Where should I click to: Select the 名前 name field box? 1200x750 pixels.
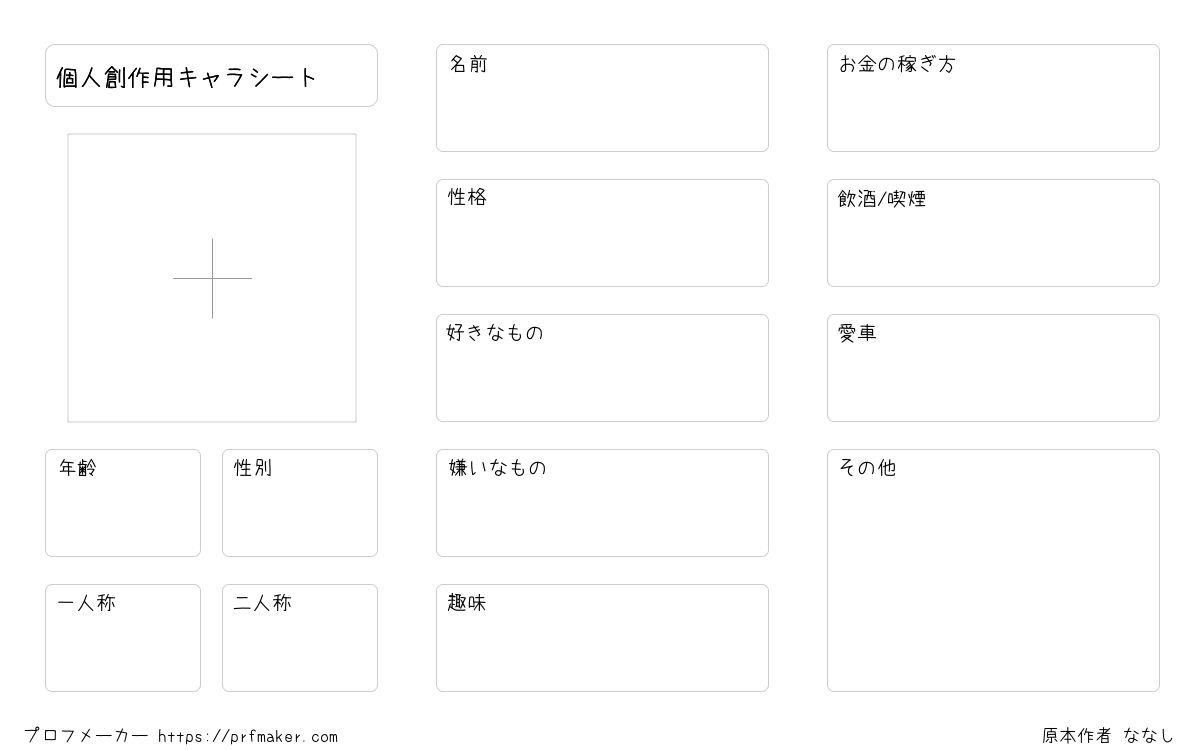[602, 98]
